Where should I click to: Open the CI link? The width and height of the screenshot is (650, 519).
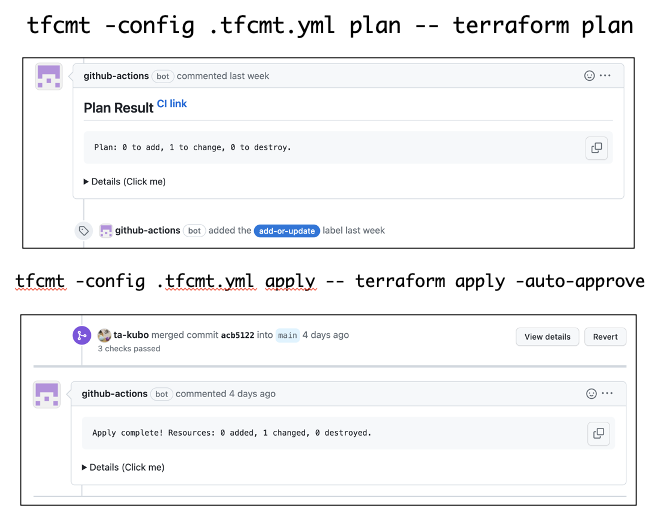[171, 104]
